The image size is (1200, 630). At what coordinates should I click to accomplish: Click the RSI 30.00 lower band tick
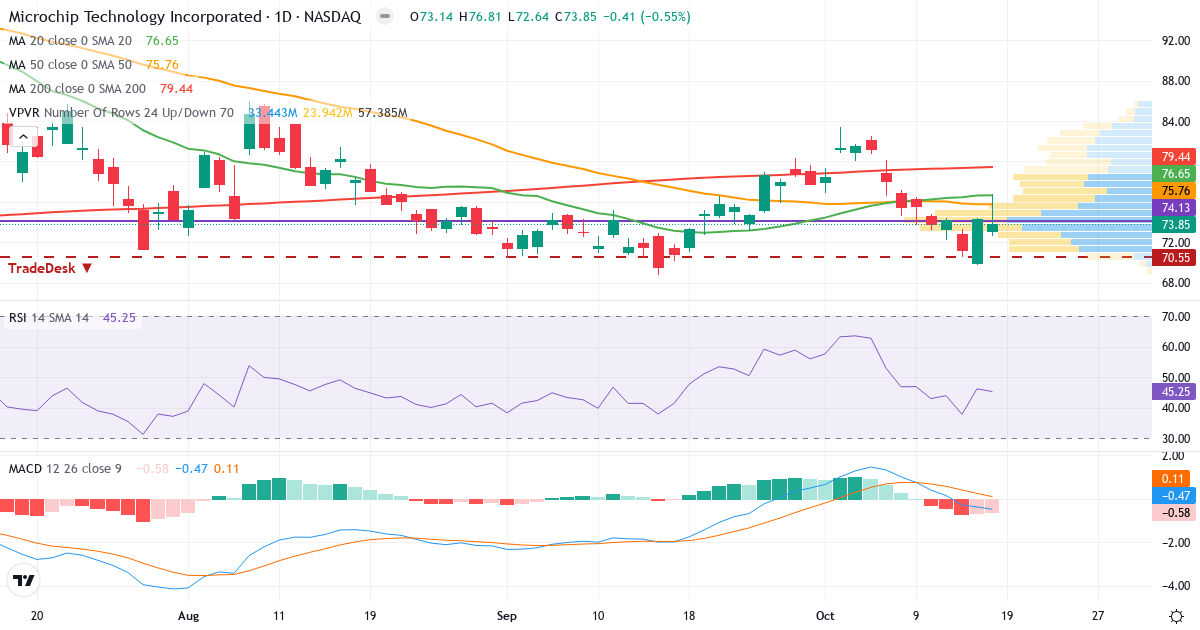point(1177,438)
